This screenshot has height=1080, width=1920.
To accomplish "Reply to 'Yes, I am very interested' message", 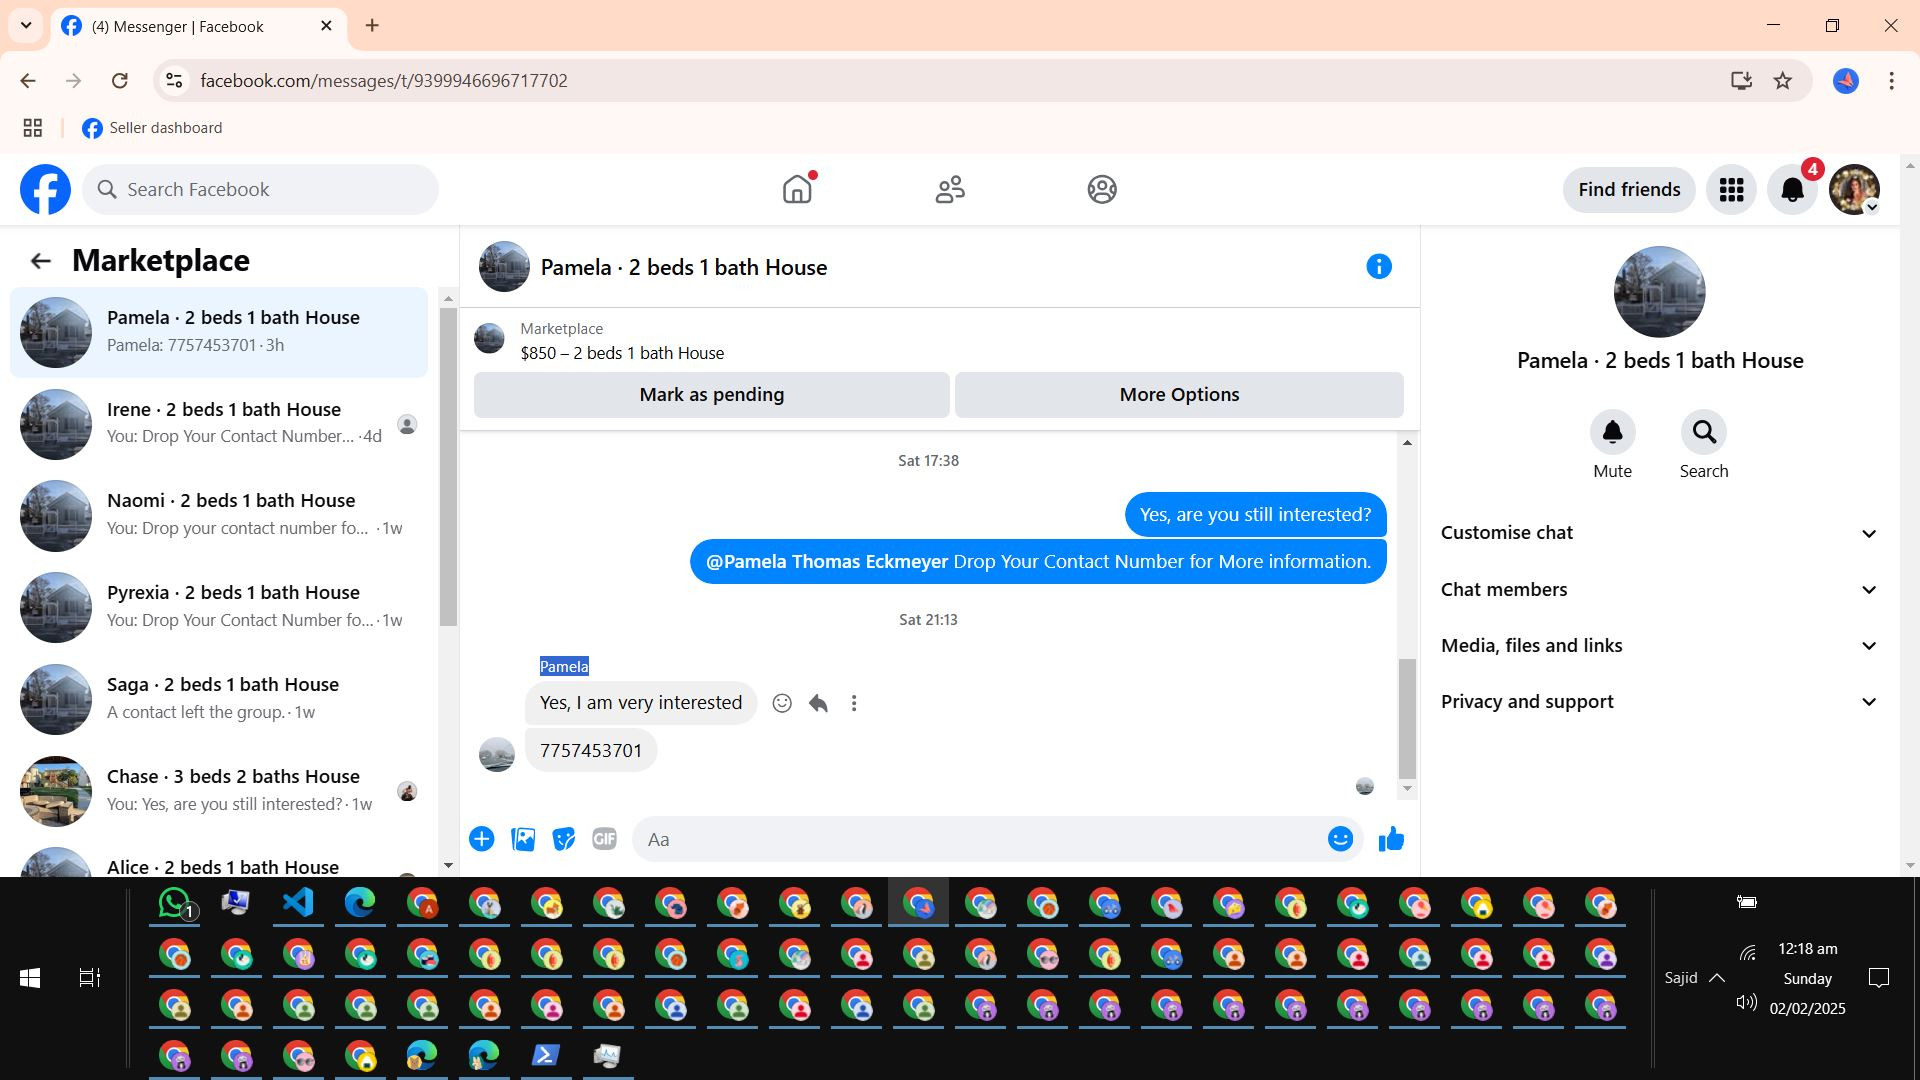I will (x=818, y=703).
